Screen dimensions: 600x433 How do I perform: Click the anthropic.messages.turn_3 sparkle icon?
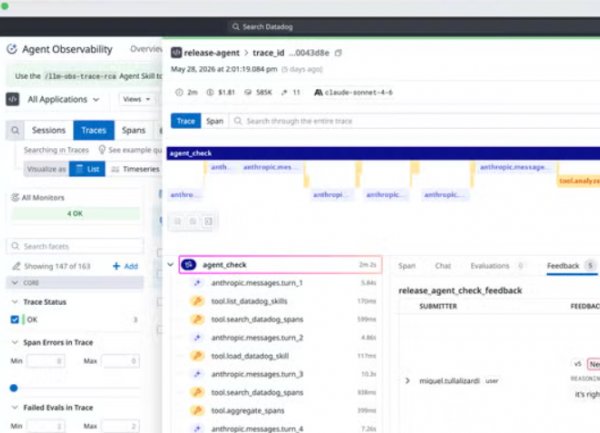197,374
